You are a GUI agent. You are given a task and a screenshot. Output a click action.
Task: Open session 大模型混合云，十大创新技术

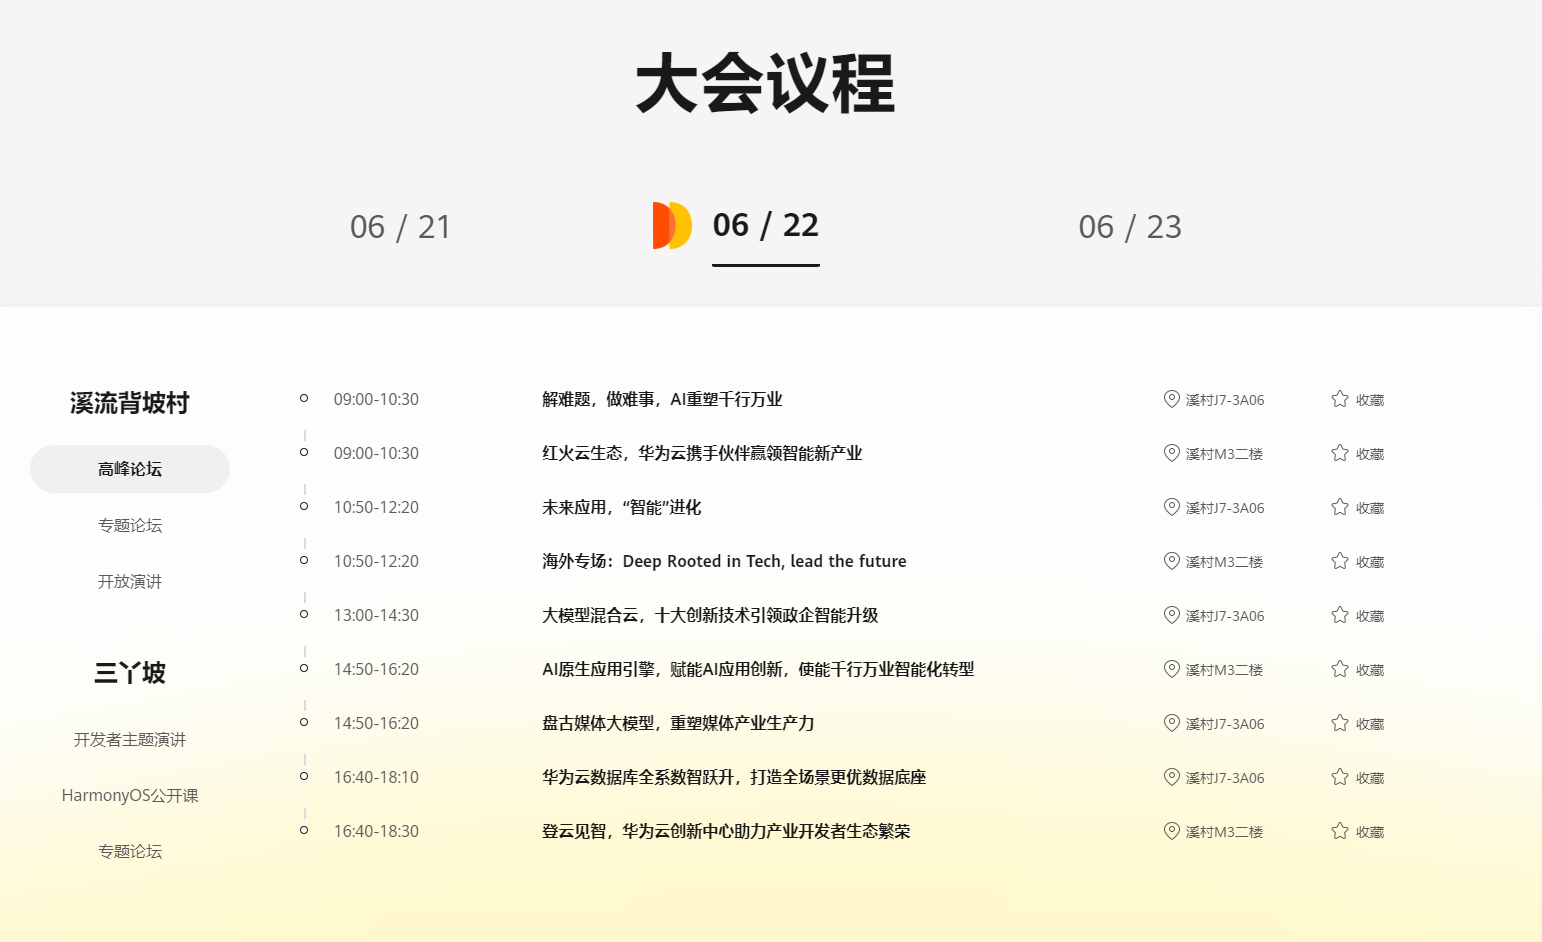tap(710, 615)
